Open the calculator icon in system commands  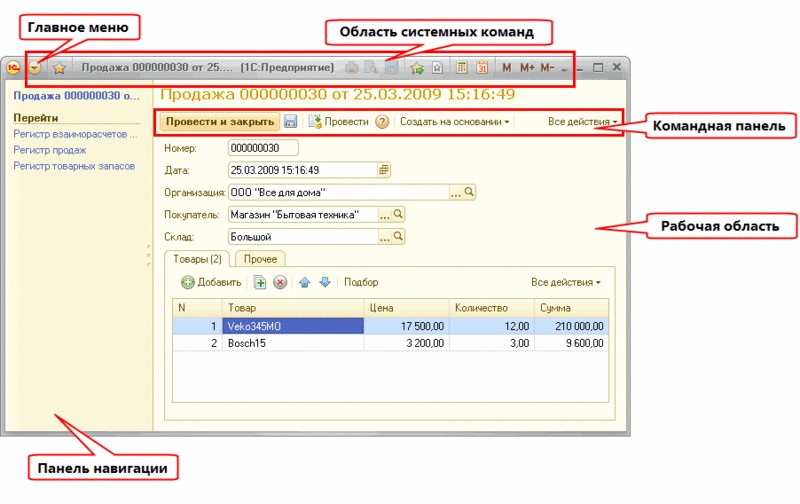pyautogui.click(x=462, y=67)
